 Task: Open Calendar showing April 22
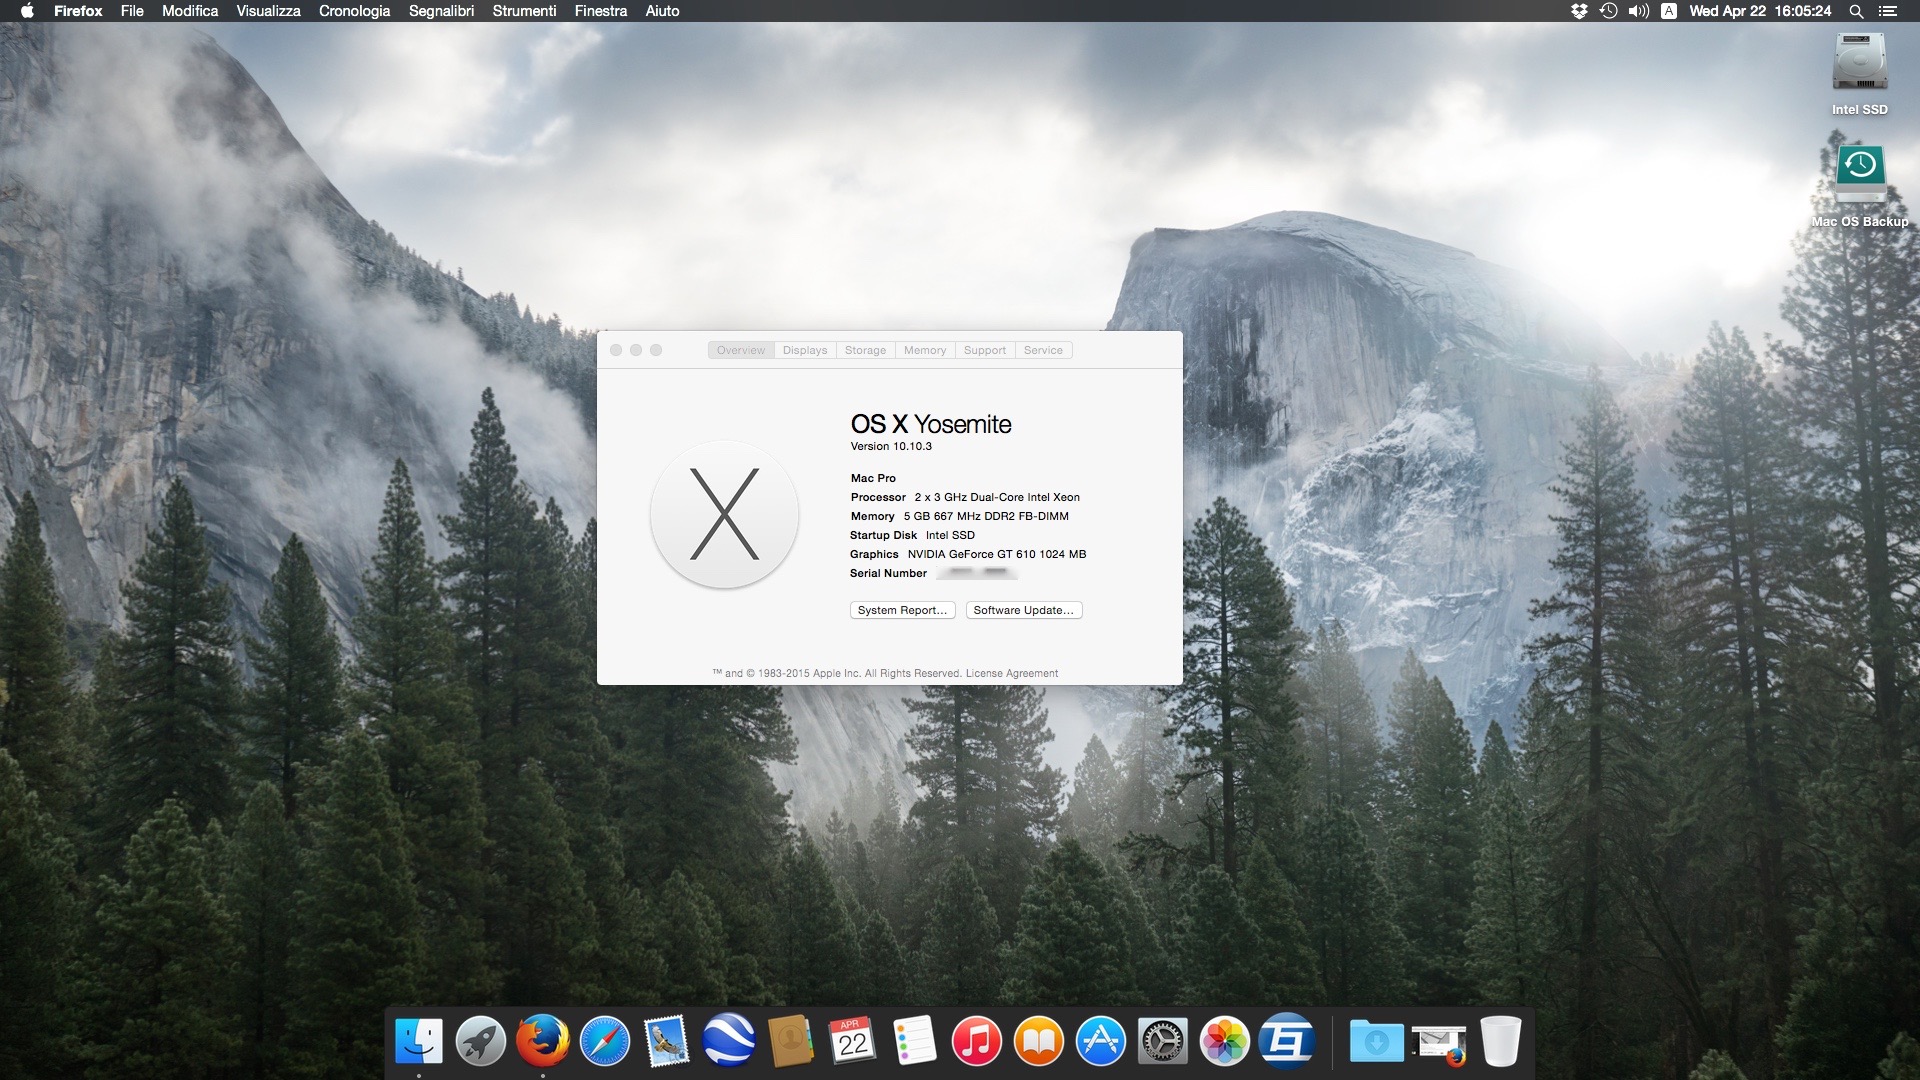click(852, 1042)
